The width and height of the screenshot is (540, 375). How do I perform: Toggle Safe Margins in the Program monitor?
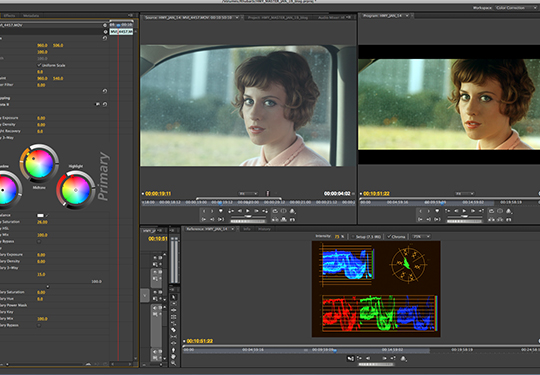(x=500, y=211)
